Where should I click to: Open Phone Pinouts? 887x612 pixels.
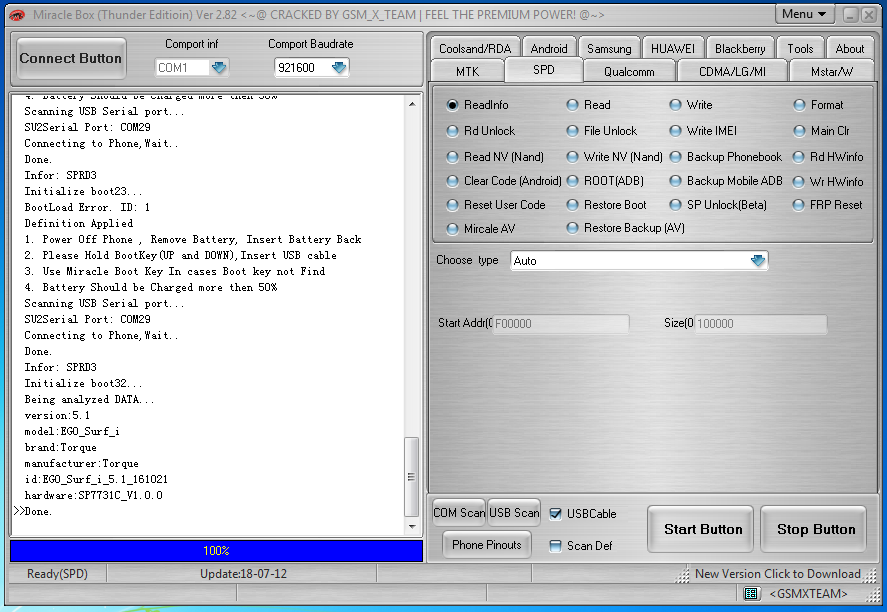[486, 545]
